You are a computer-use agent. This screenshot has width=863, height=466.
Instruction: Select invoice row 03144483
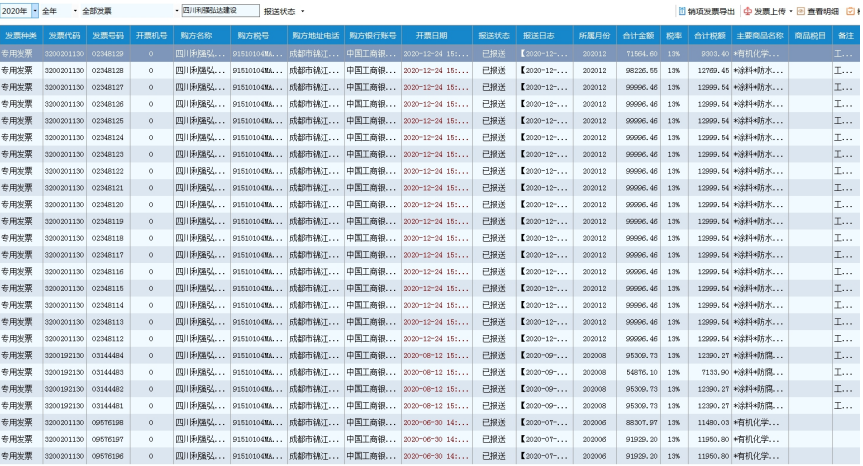click(x=108, y=372)
